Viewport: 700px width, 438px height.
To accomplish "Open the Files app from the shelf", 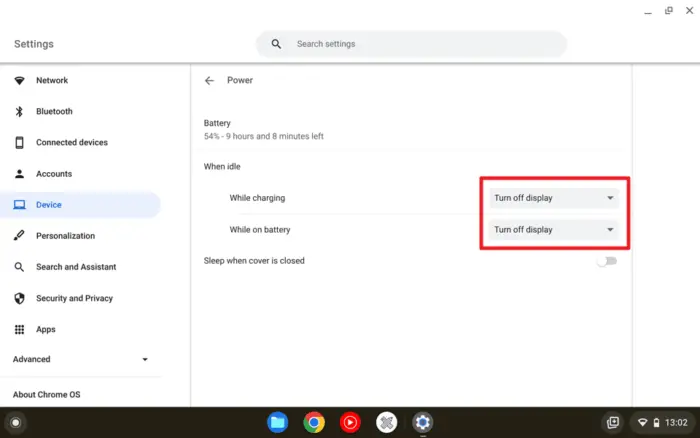I will click(x=278, y=422).
